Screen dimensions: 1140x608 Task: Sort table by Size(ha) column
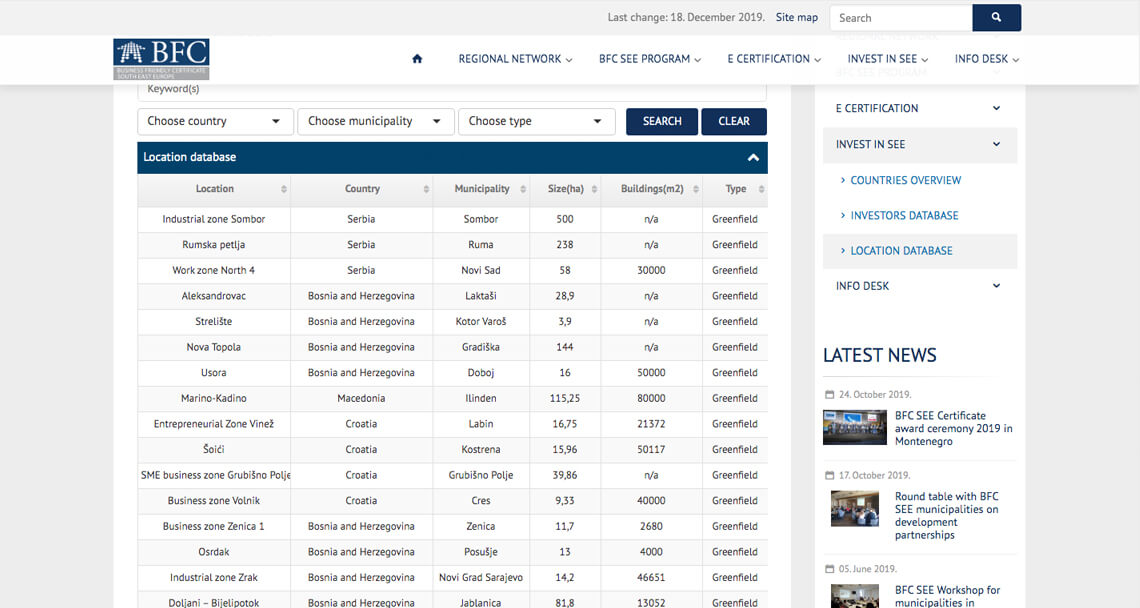(x=565, y=189)
